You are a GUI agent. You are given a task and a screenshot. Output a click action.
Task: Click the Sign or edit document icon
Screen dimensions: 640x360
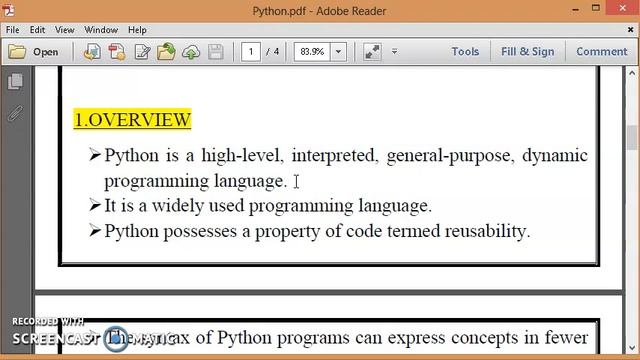click(142, 52)
